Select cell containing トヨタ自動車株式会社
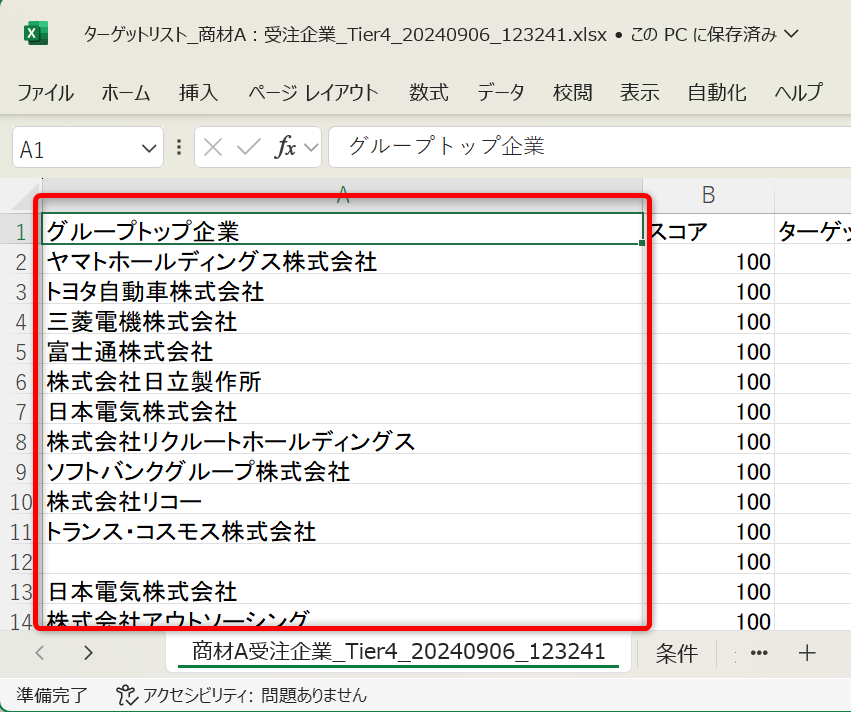851x712 pixels. tap(155, 292)
